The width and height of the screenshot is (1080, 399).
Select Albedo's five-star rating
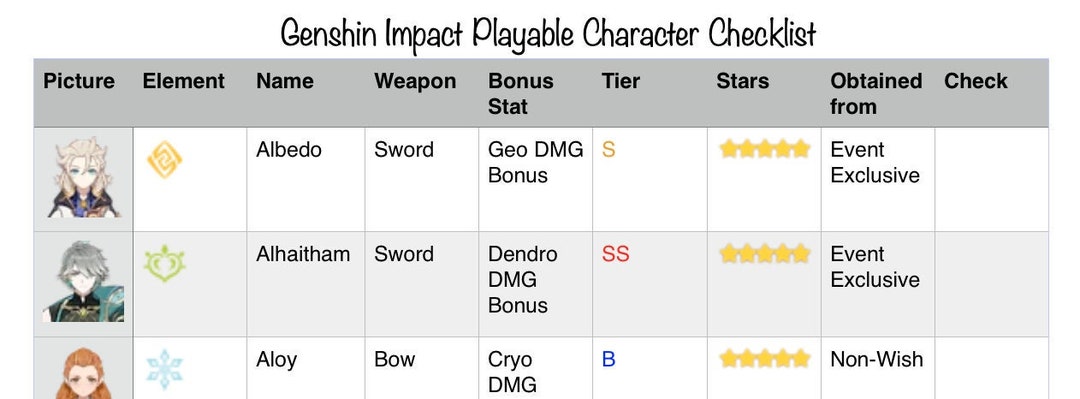pos(765,149)
